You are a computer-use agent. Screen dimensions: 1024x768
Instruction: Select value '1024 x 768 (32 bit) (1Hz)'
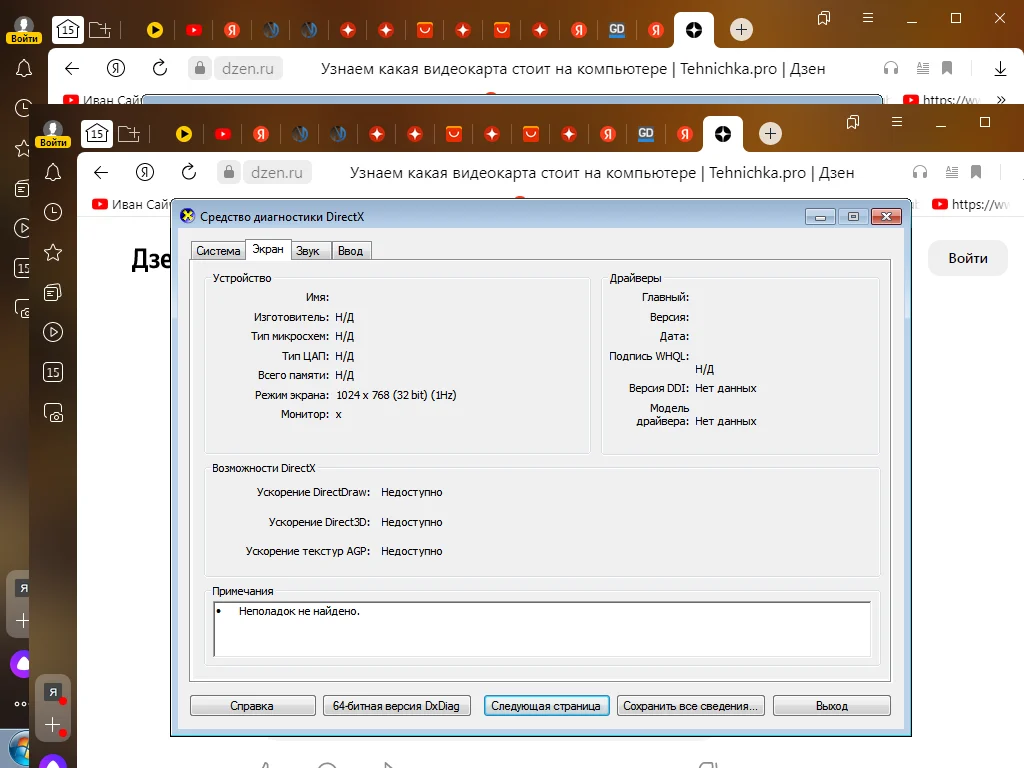[396, 395]
